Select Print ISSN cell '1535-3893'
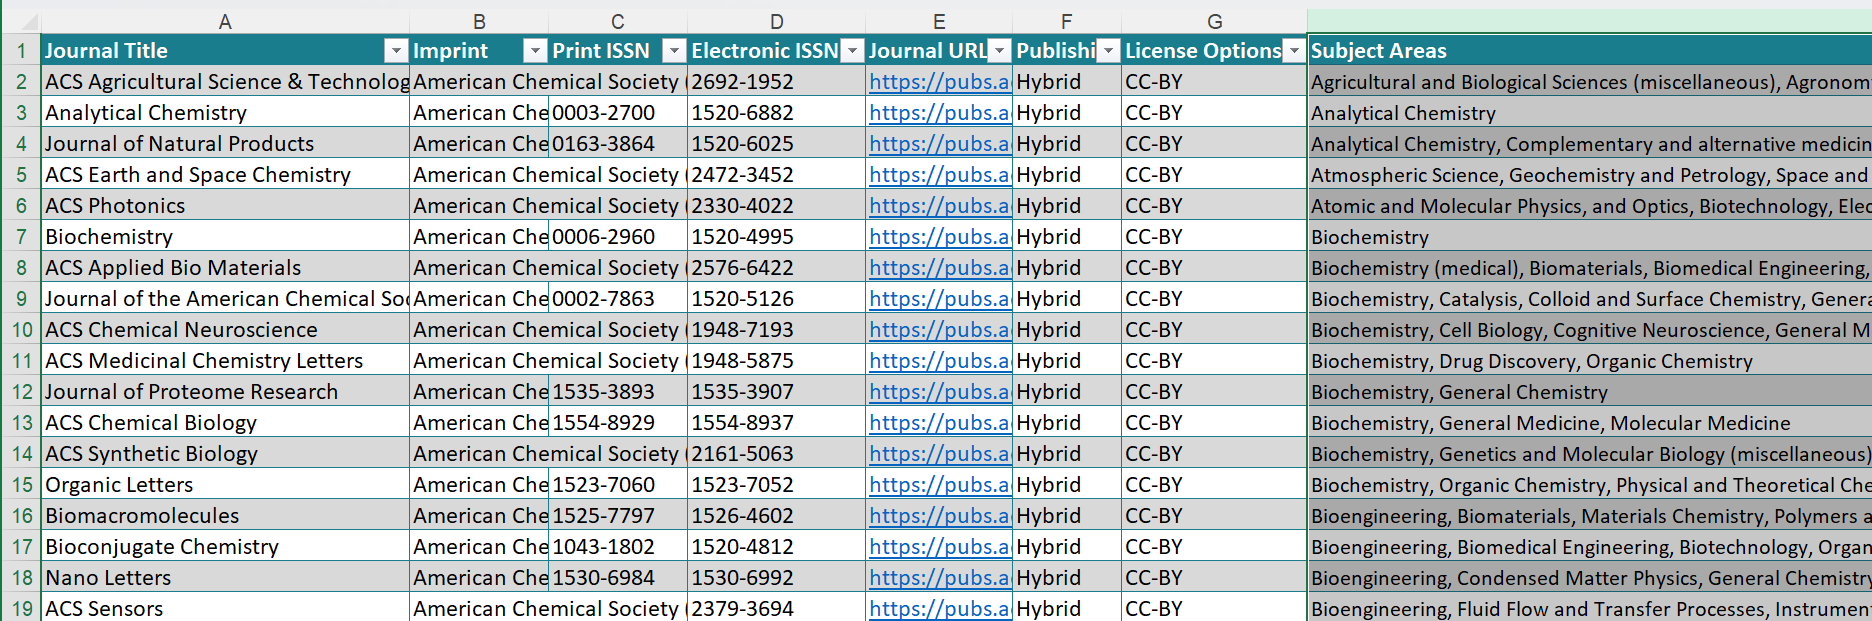 pyautogui.click(x=618, y=392)
